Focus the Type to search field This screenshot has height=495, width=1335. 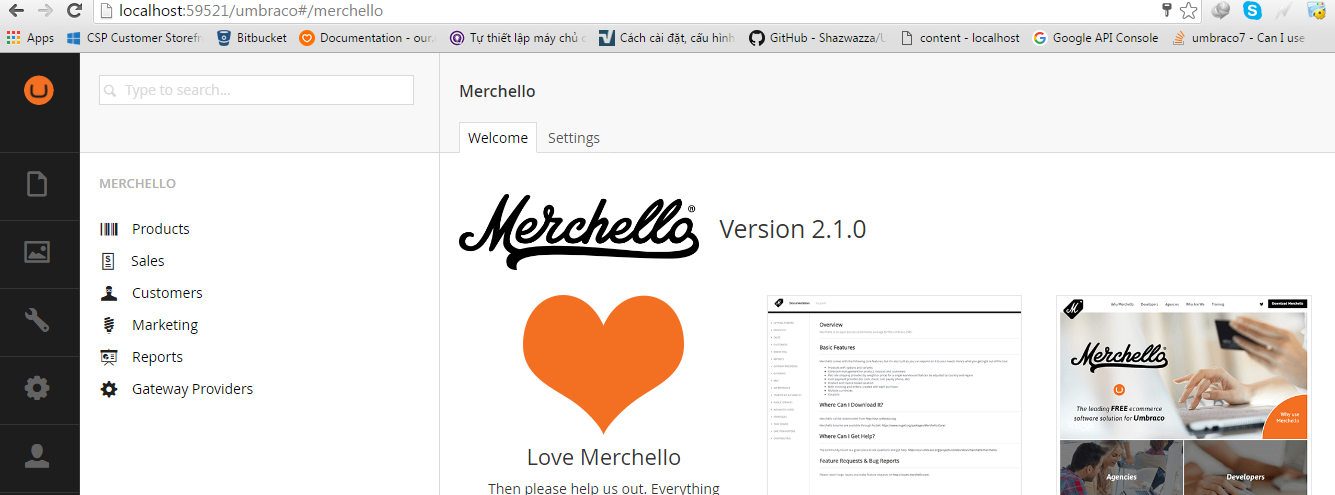[256, 90]
